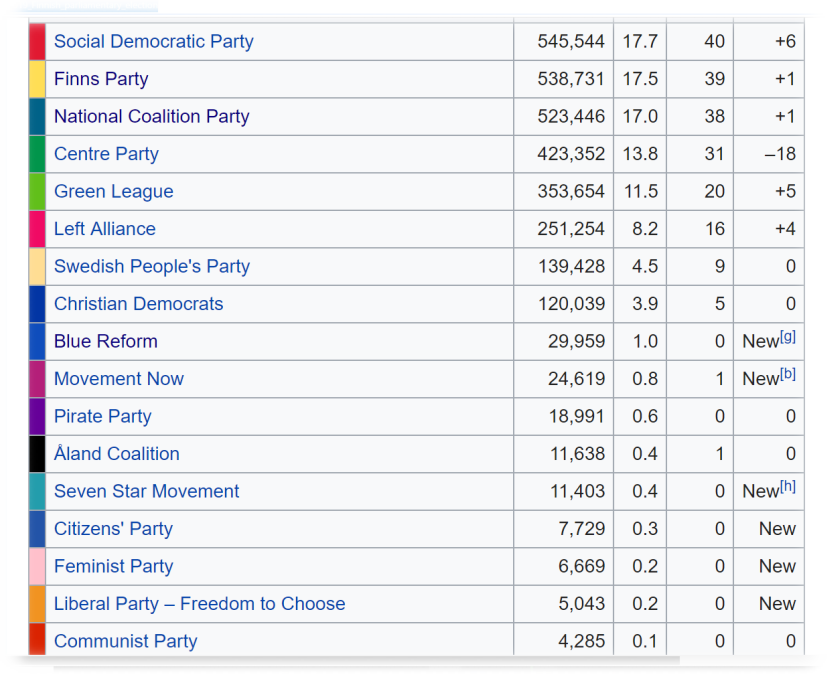The width and height of the screenshot is (830, 679).
Task: Select the vote count 11,403
Action: (x=578, y=491)
